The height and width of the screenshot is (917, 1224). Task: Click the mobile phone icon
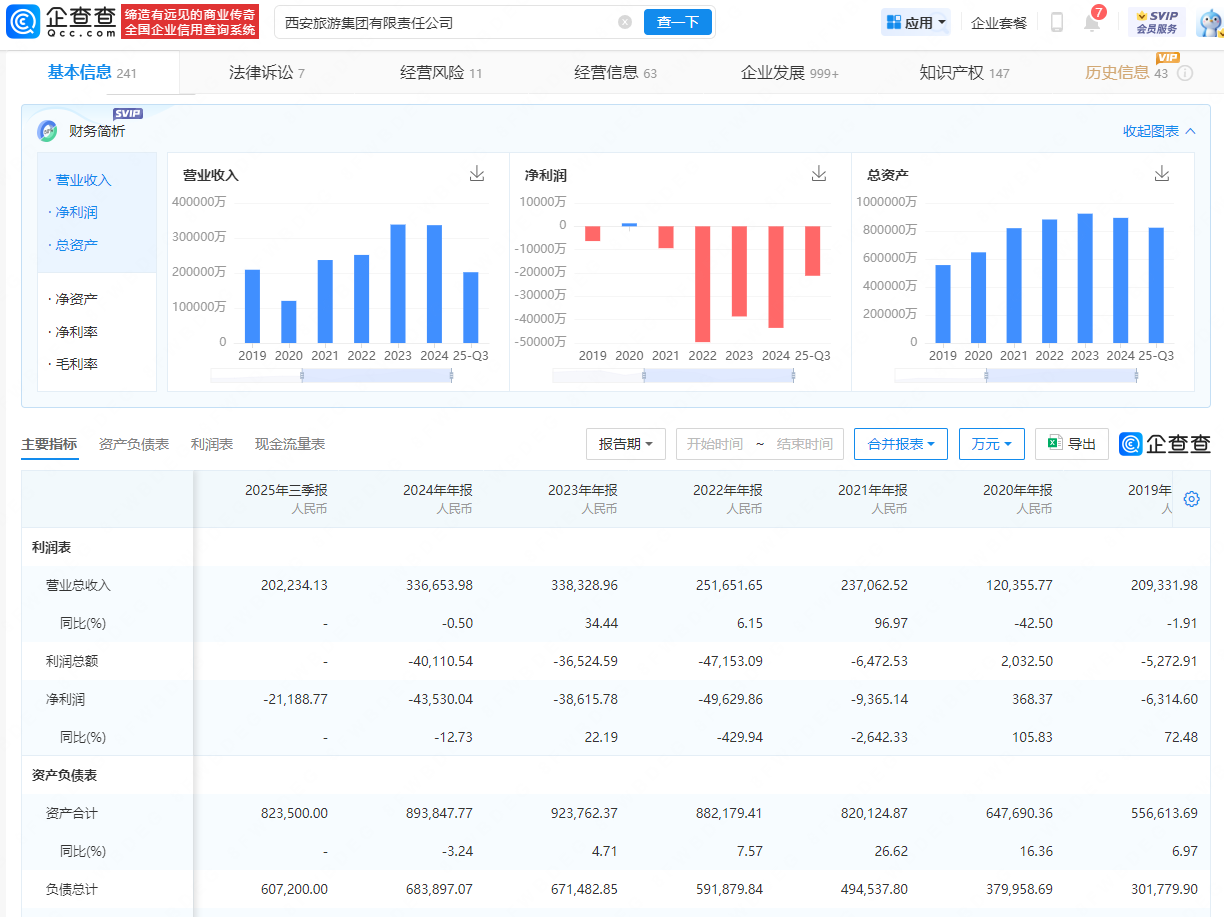[1057, 22]
